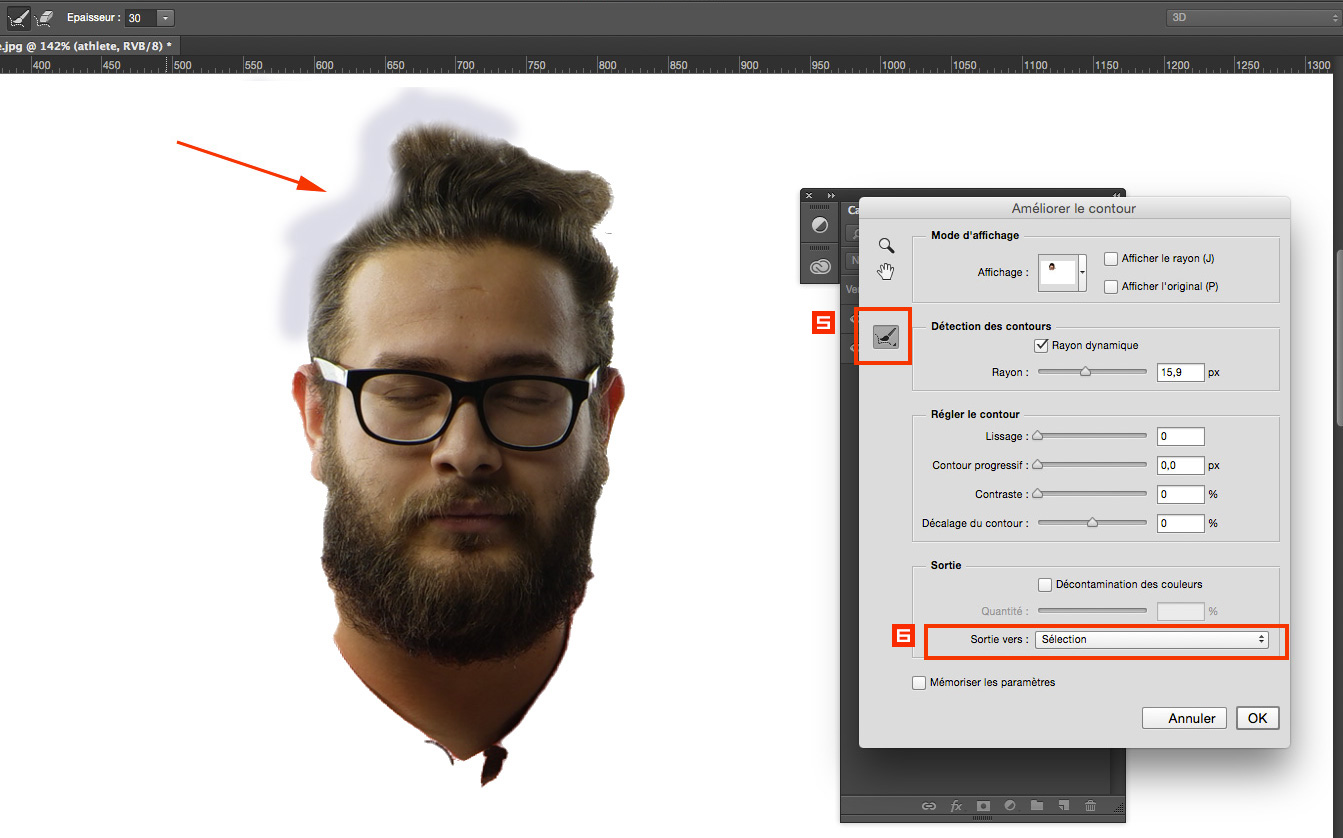Select the Erase Refinements tool
The image size is (1343, 838).
click(x=45, y=17)
